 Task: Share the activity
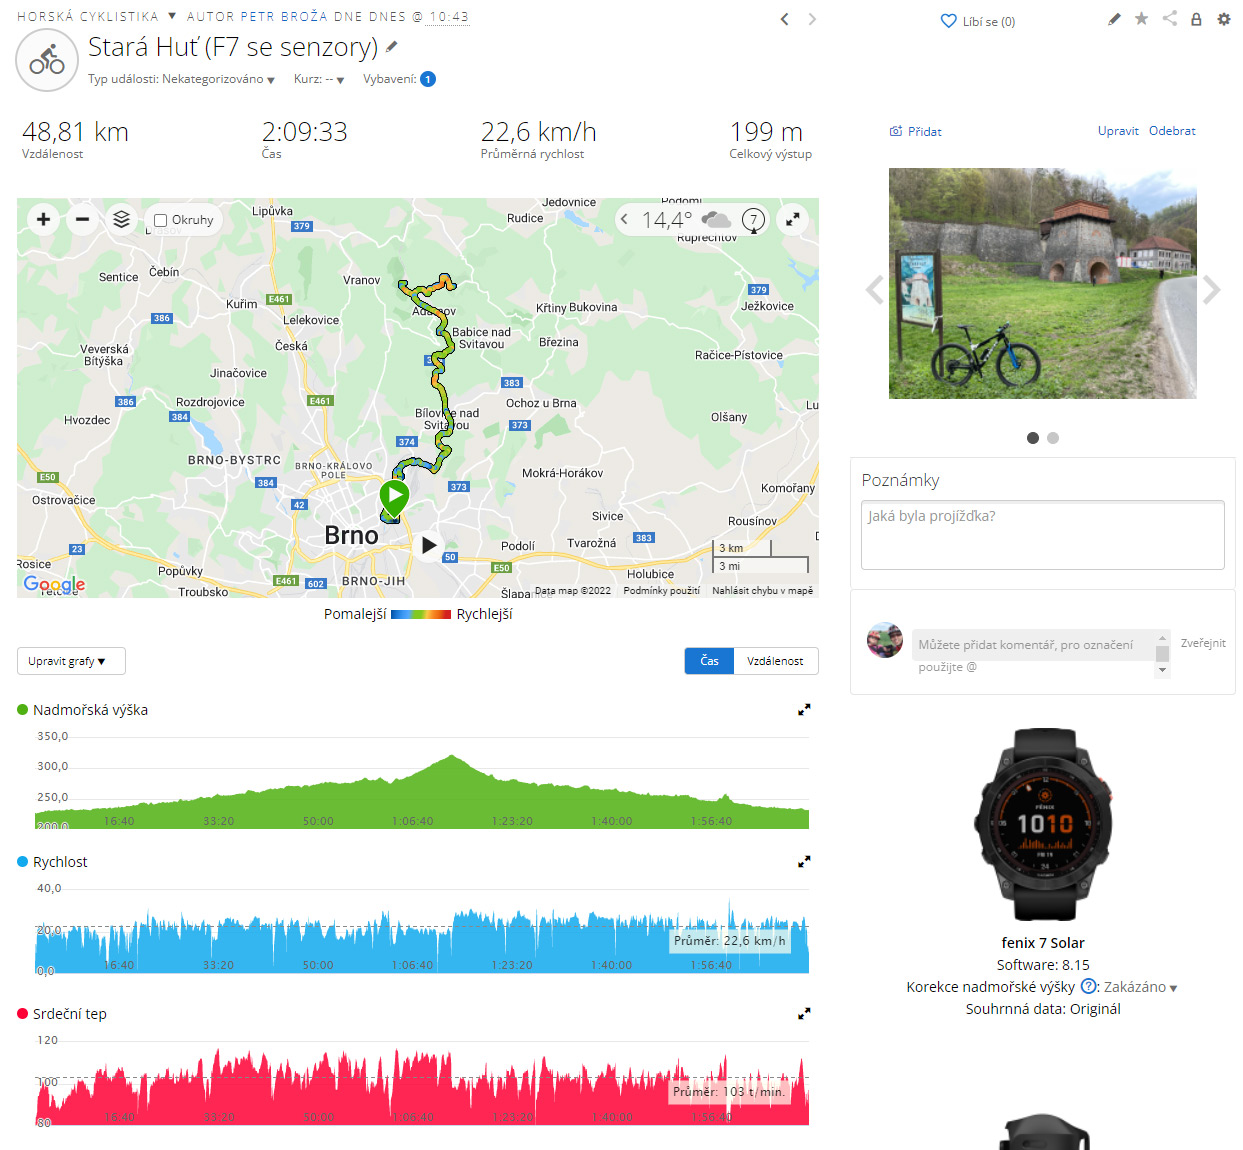(1170, 19)
